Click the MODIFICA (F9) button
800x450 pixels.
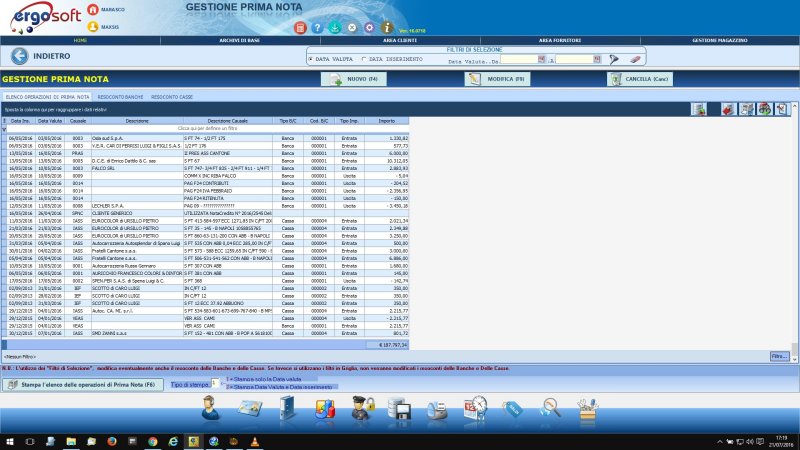(x=497, y=79)
